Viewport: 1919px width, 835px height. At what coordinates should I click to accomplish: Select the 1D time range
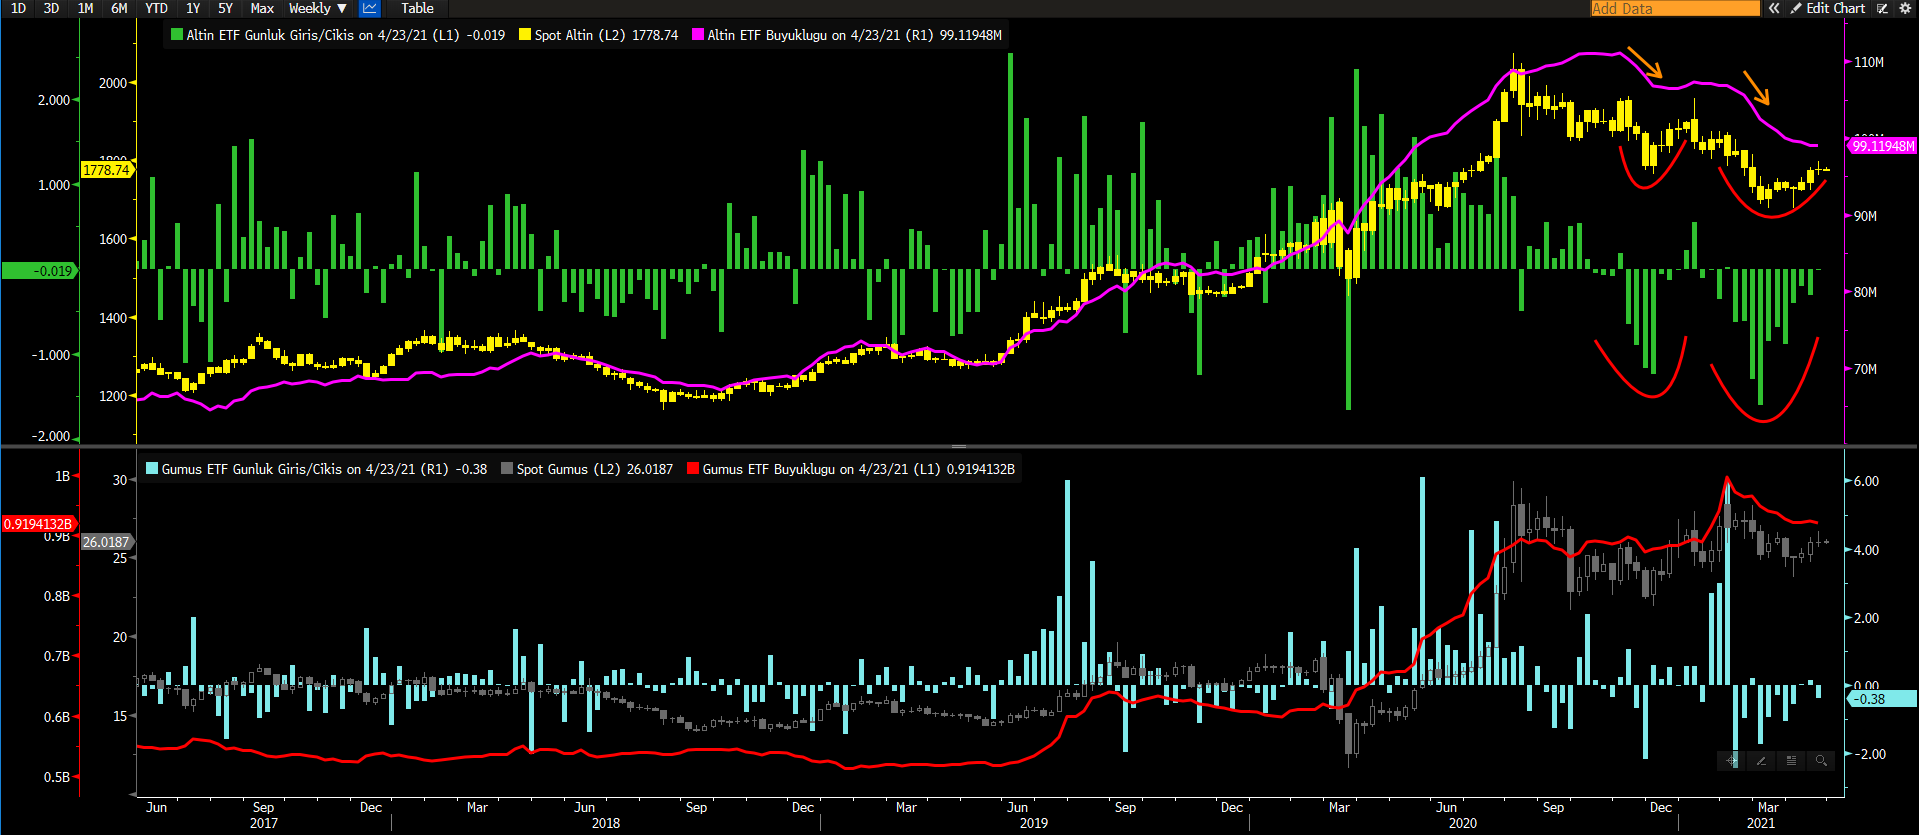pos(18,8)
